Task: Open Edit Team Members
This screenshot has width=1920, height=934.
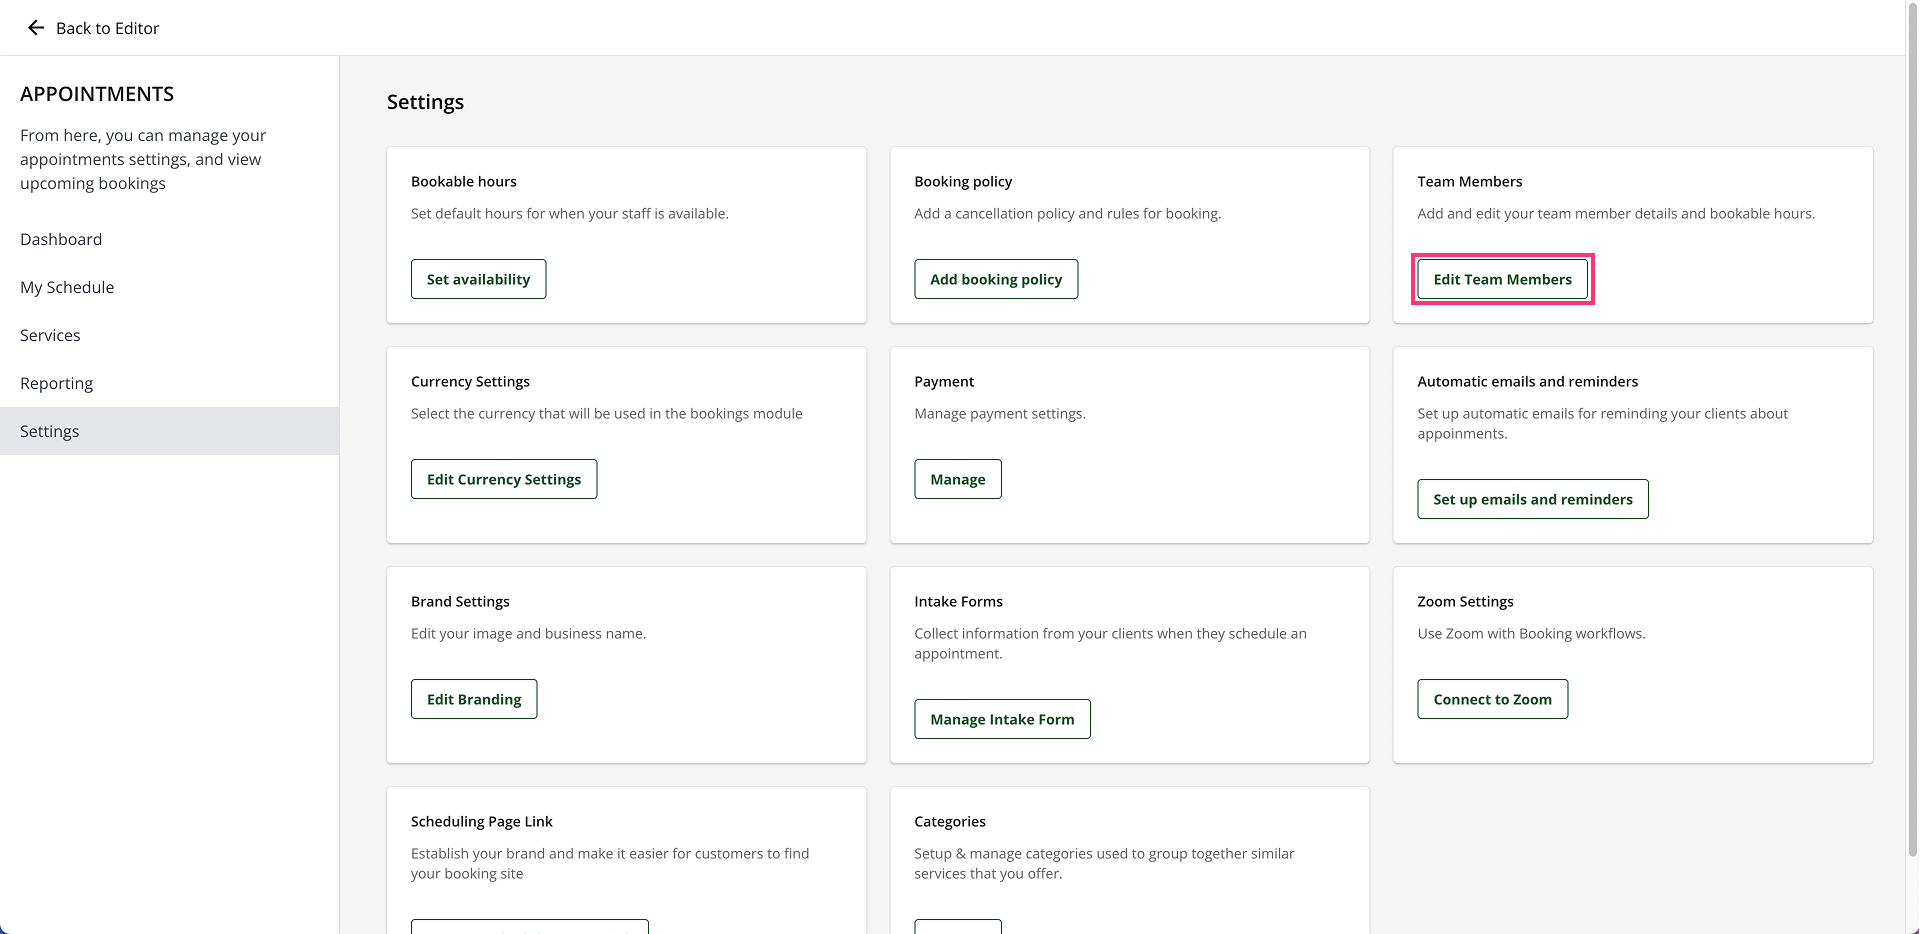Action: click(1502, 279)
